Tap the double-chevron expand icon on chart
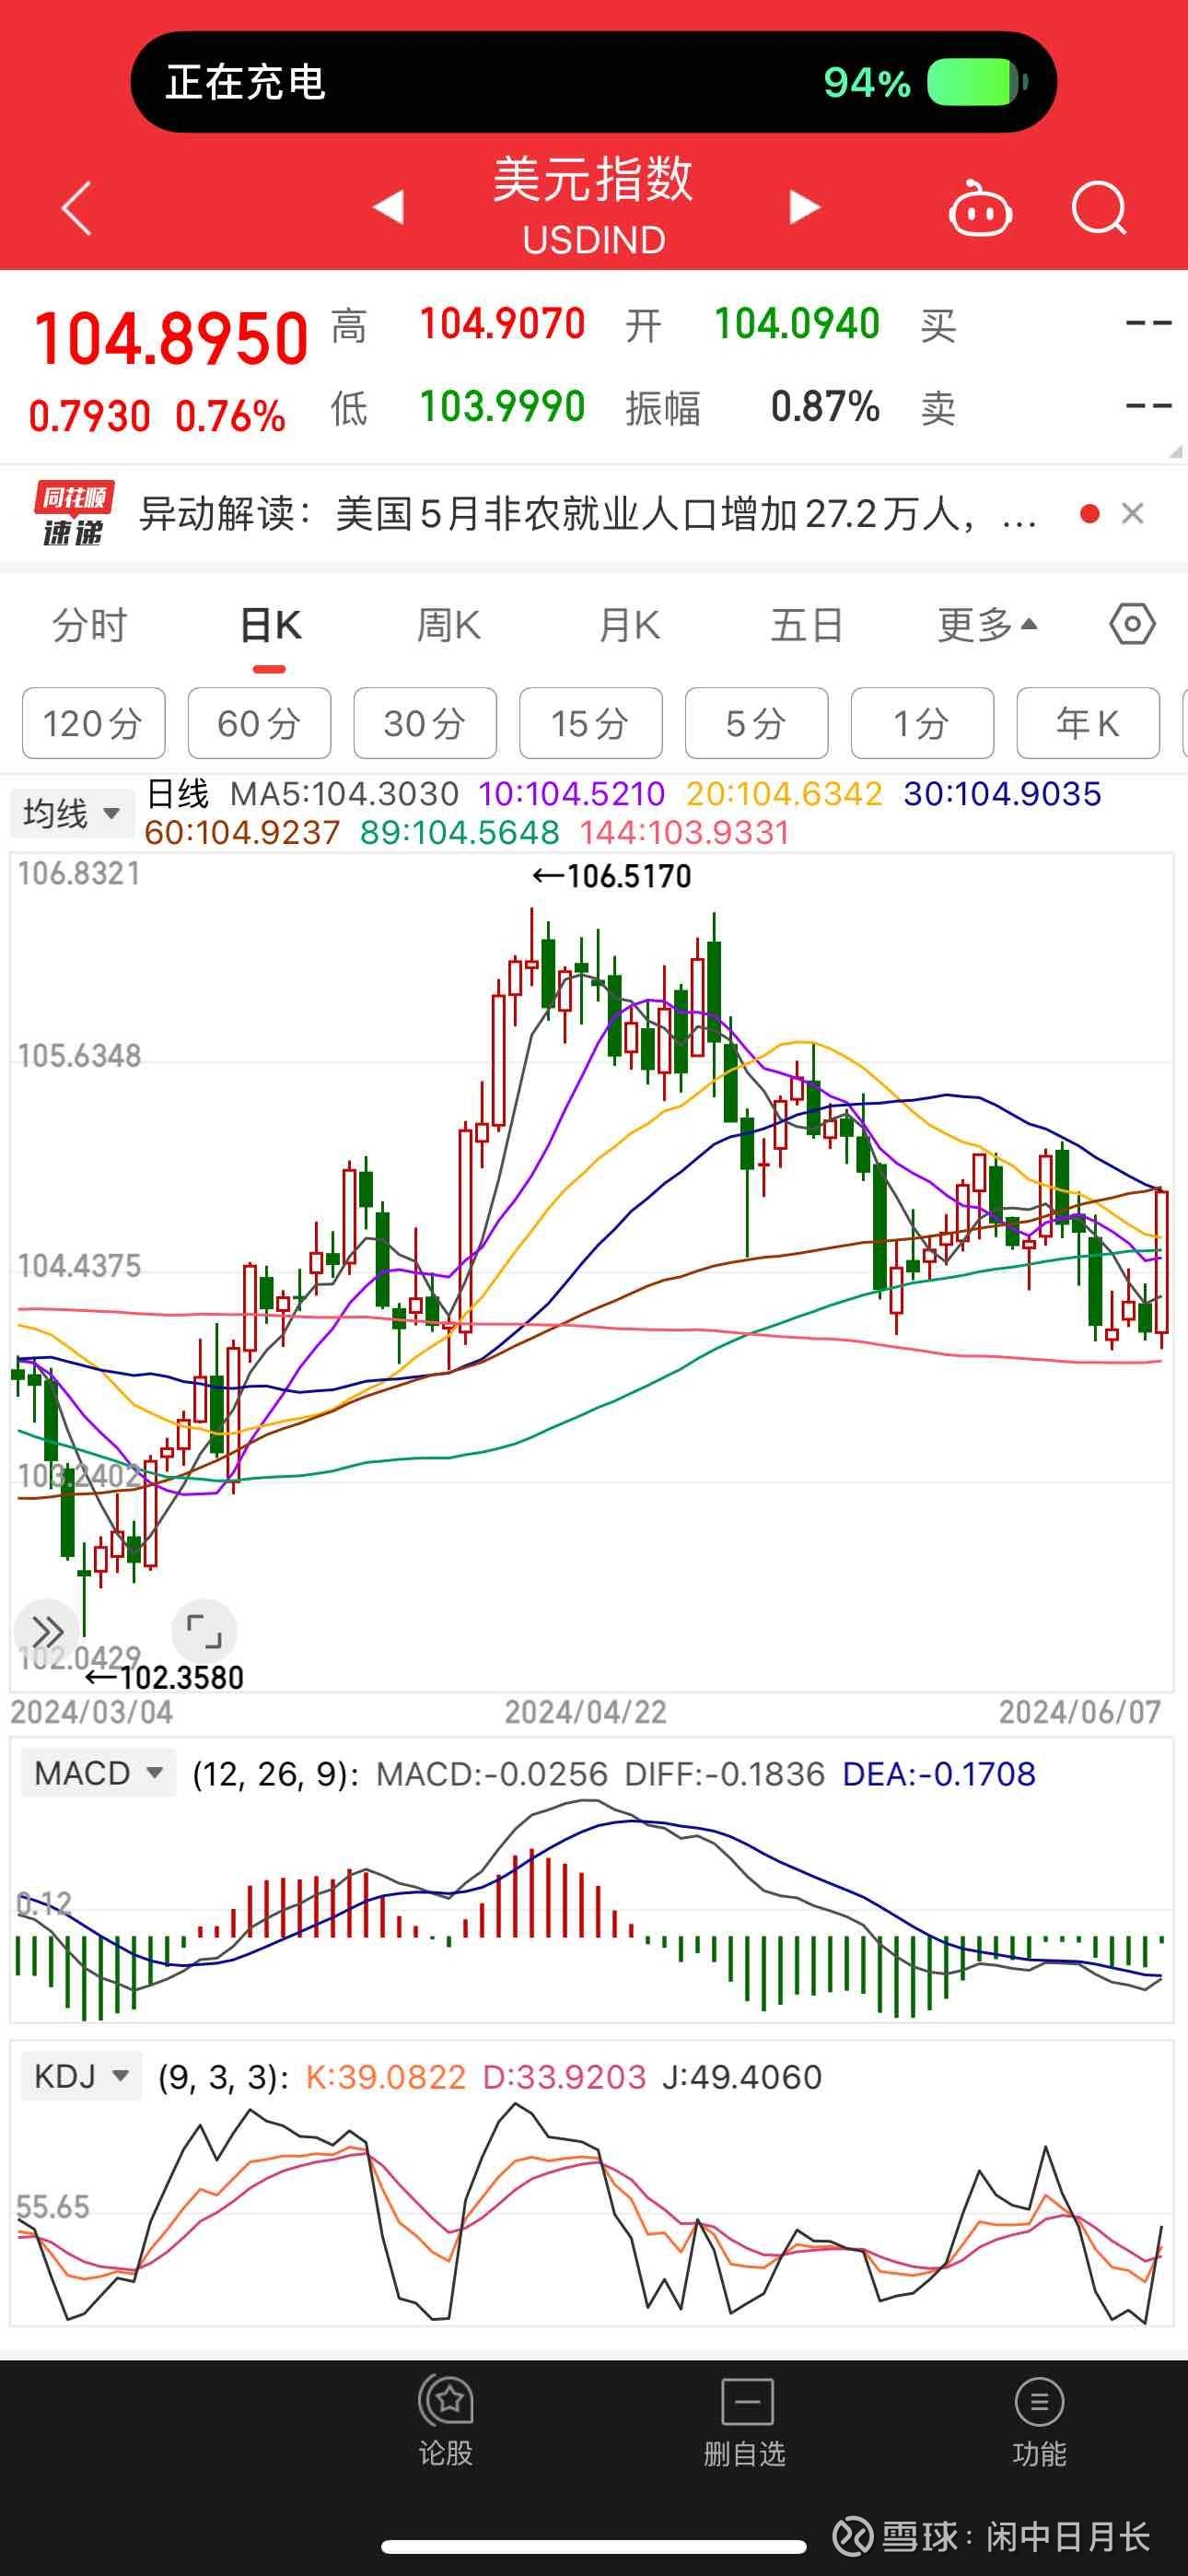Screen dimensions: 1188x2576 [46, 1631]
